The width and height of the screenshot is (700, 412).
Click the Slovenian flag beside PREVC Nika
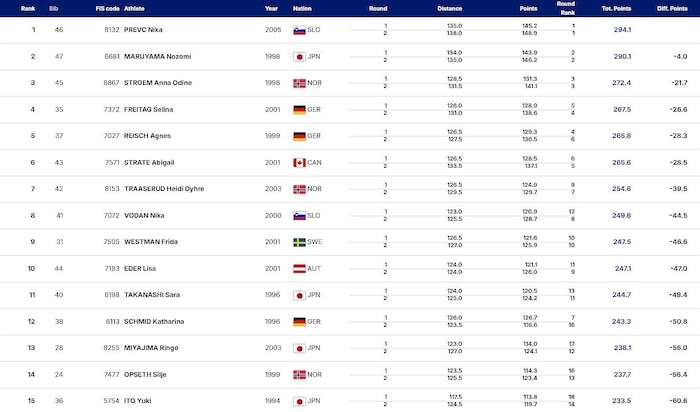pyautogui.click(x=298, y=30)
